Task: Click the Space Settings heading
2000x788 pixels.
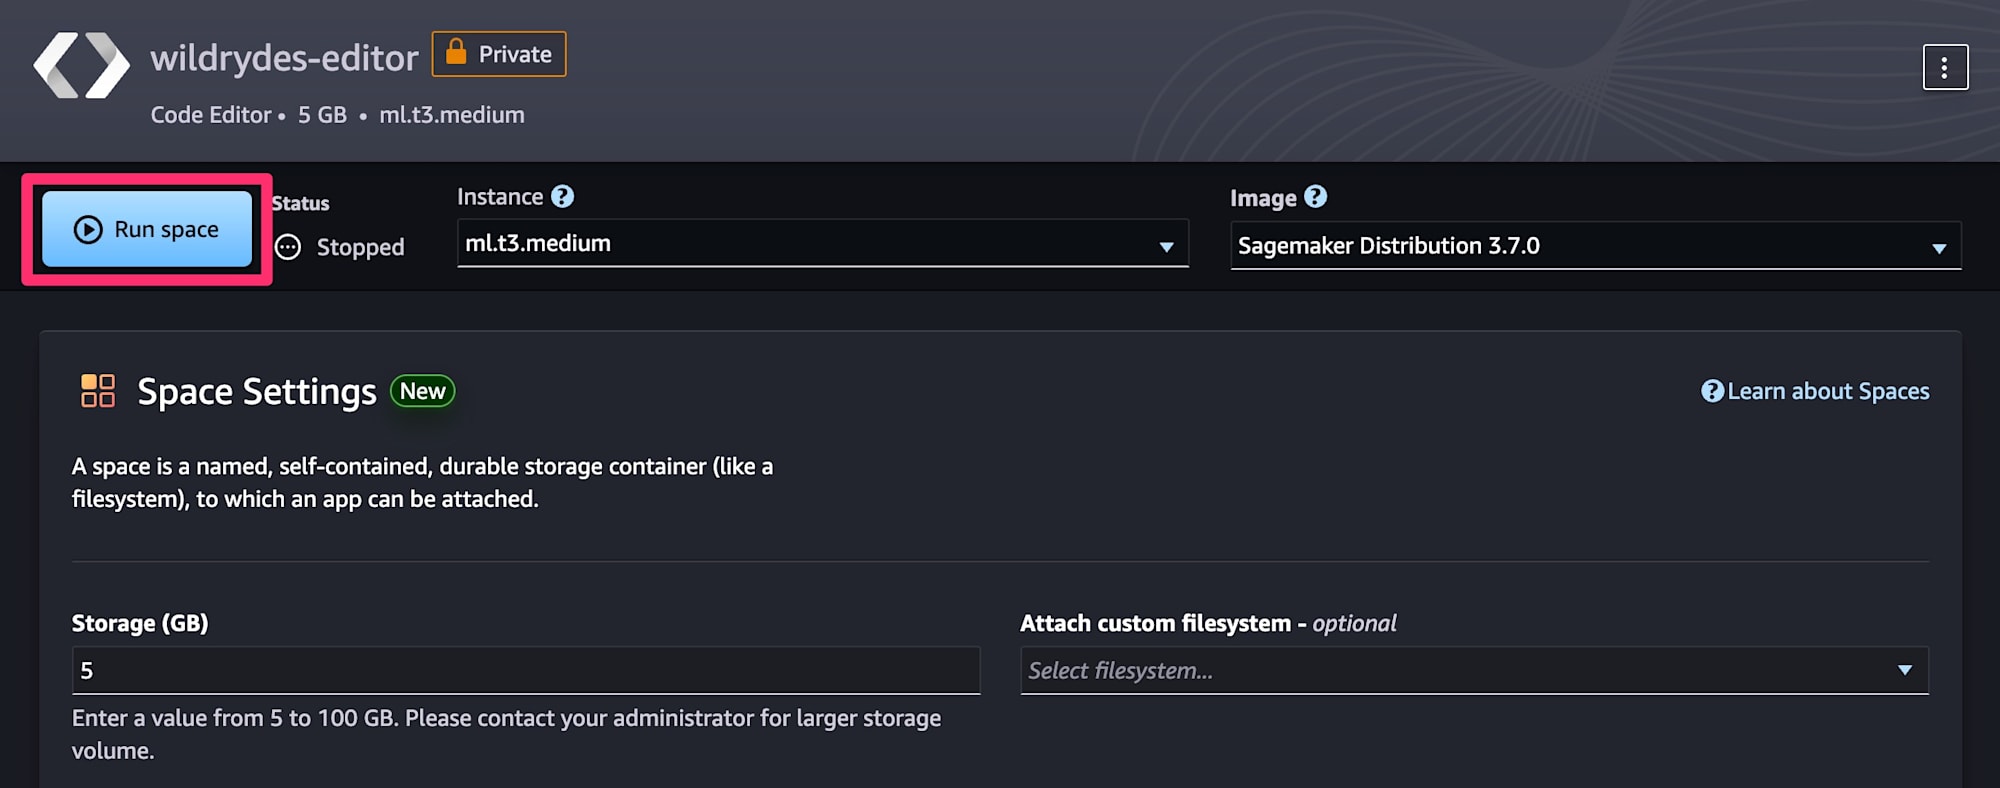Action: (x=256, y=391)
